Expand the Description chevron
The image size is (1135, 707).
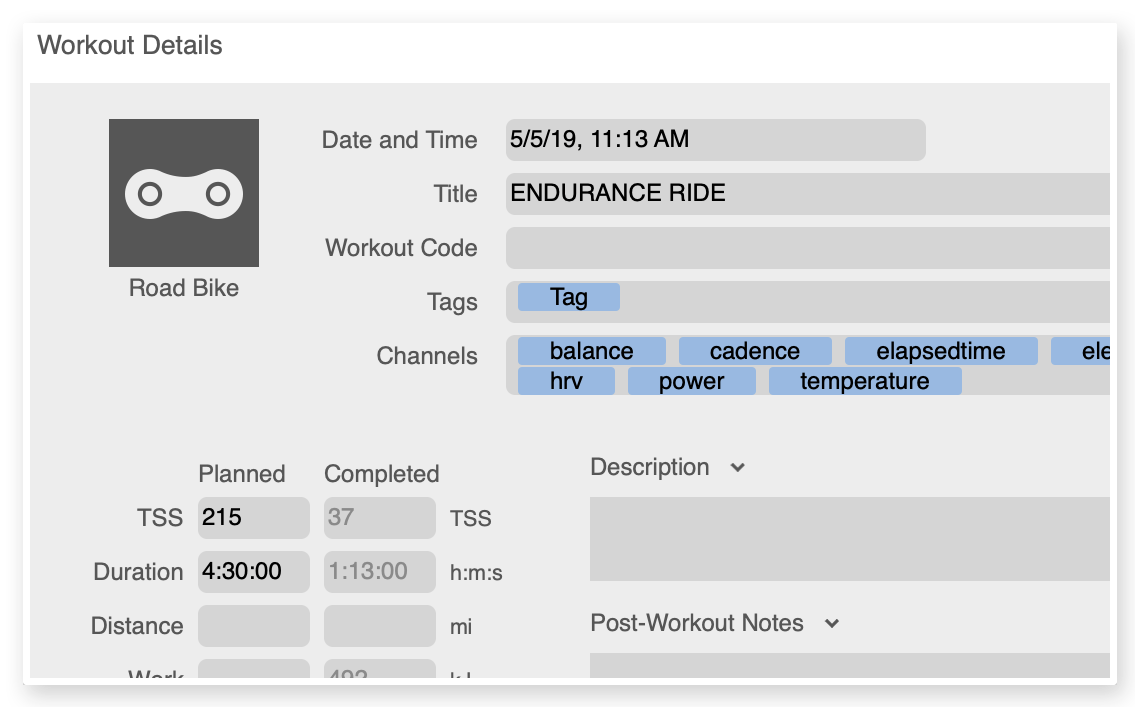738,467
